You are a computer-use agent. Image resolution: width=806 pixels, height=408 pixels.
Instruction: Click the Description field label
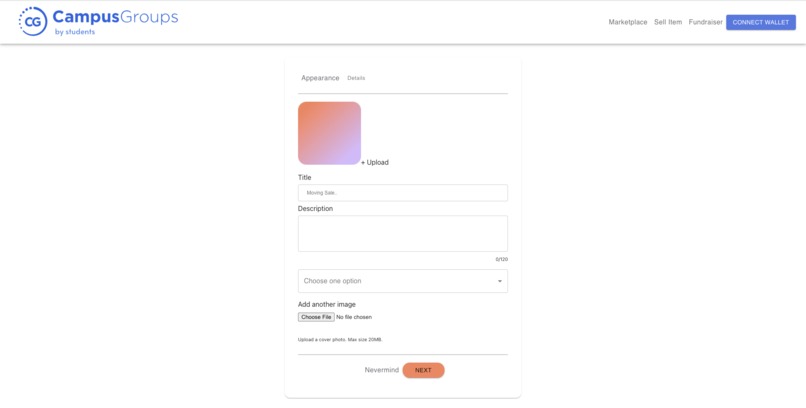(316, 209)
